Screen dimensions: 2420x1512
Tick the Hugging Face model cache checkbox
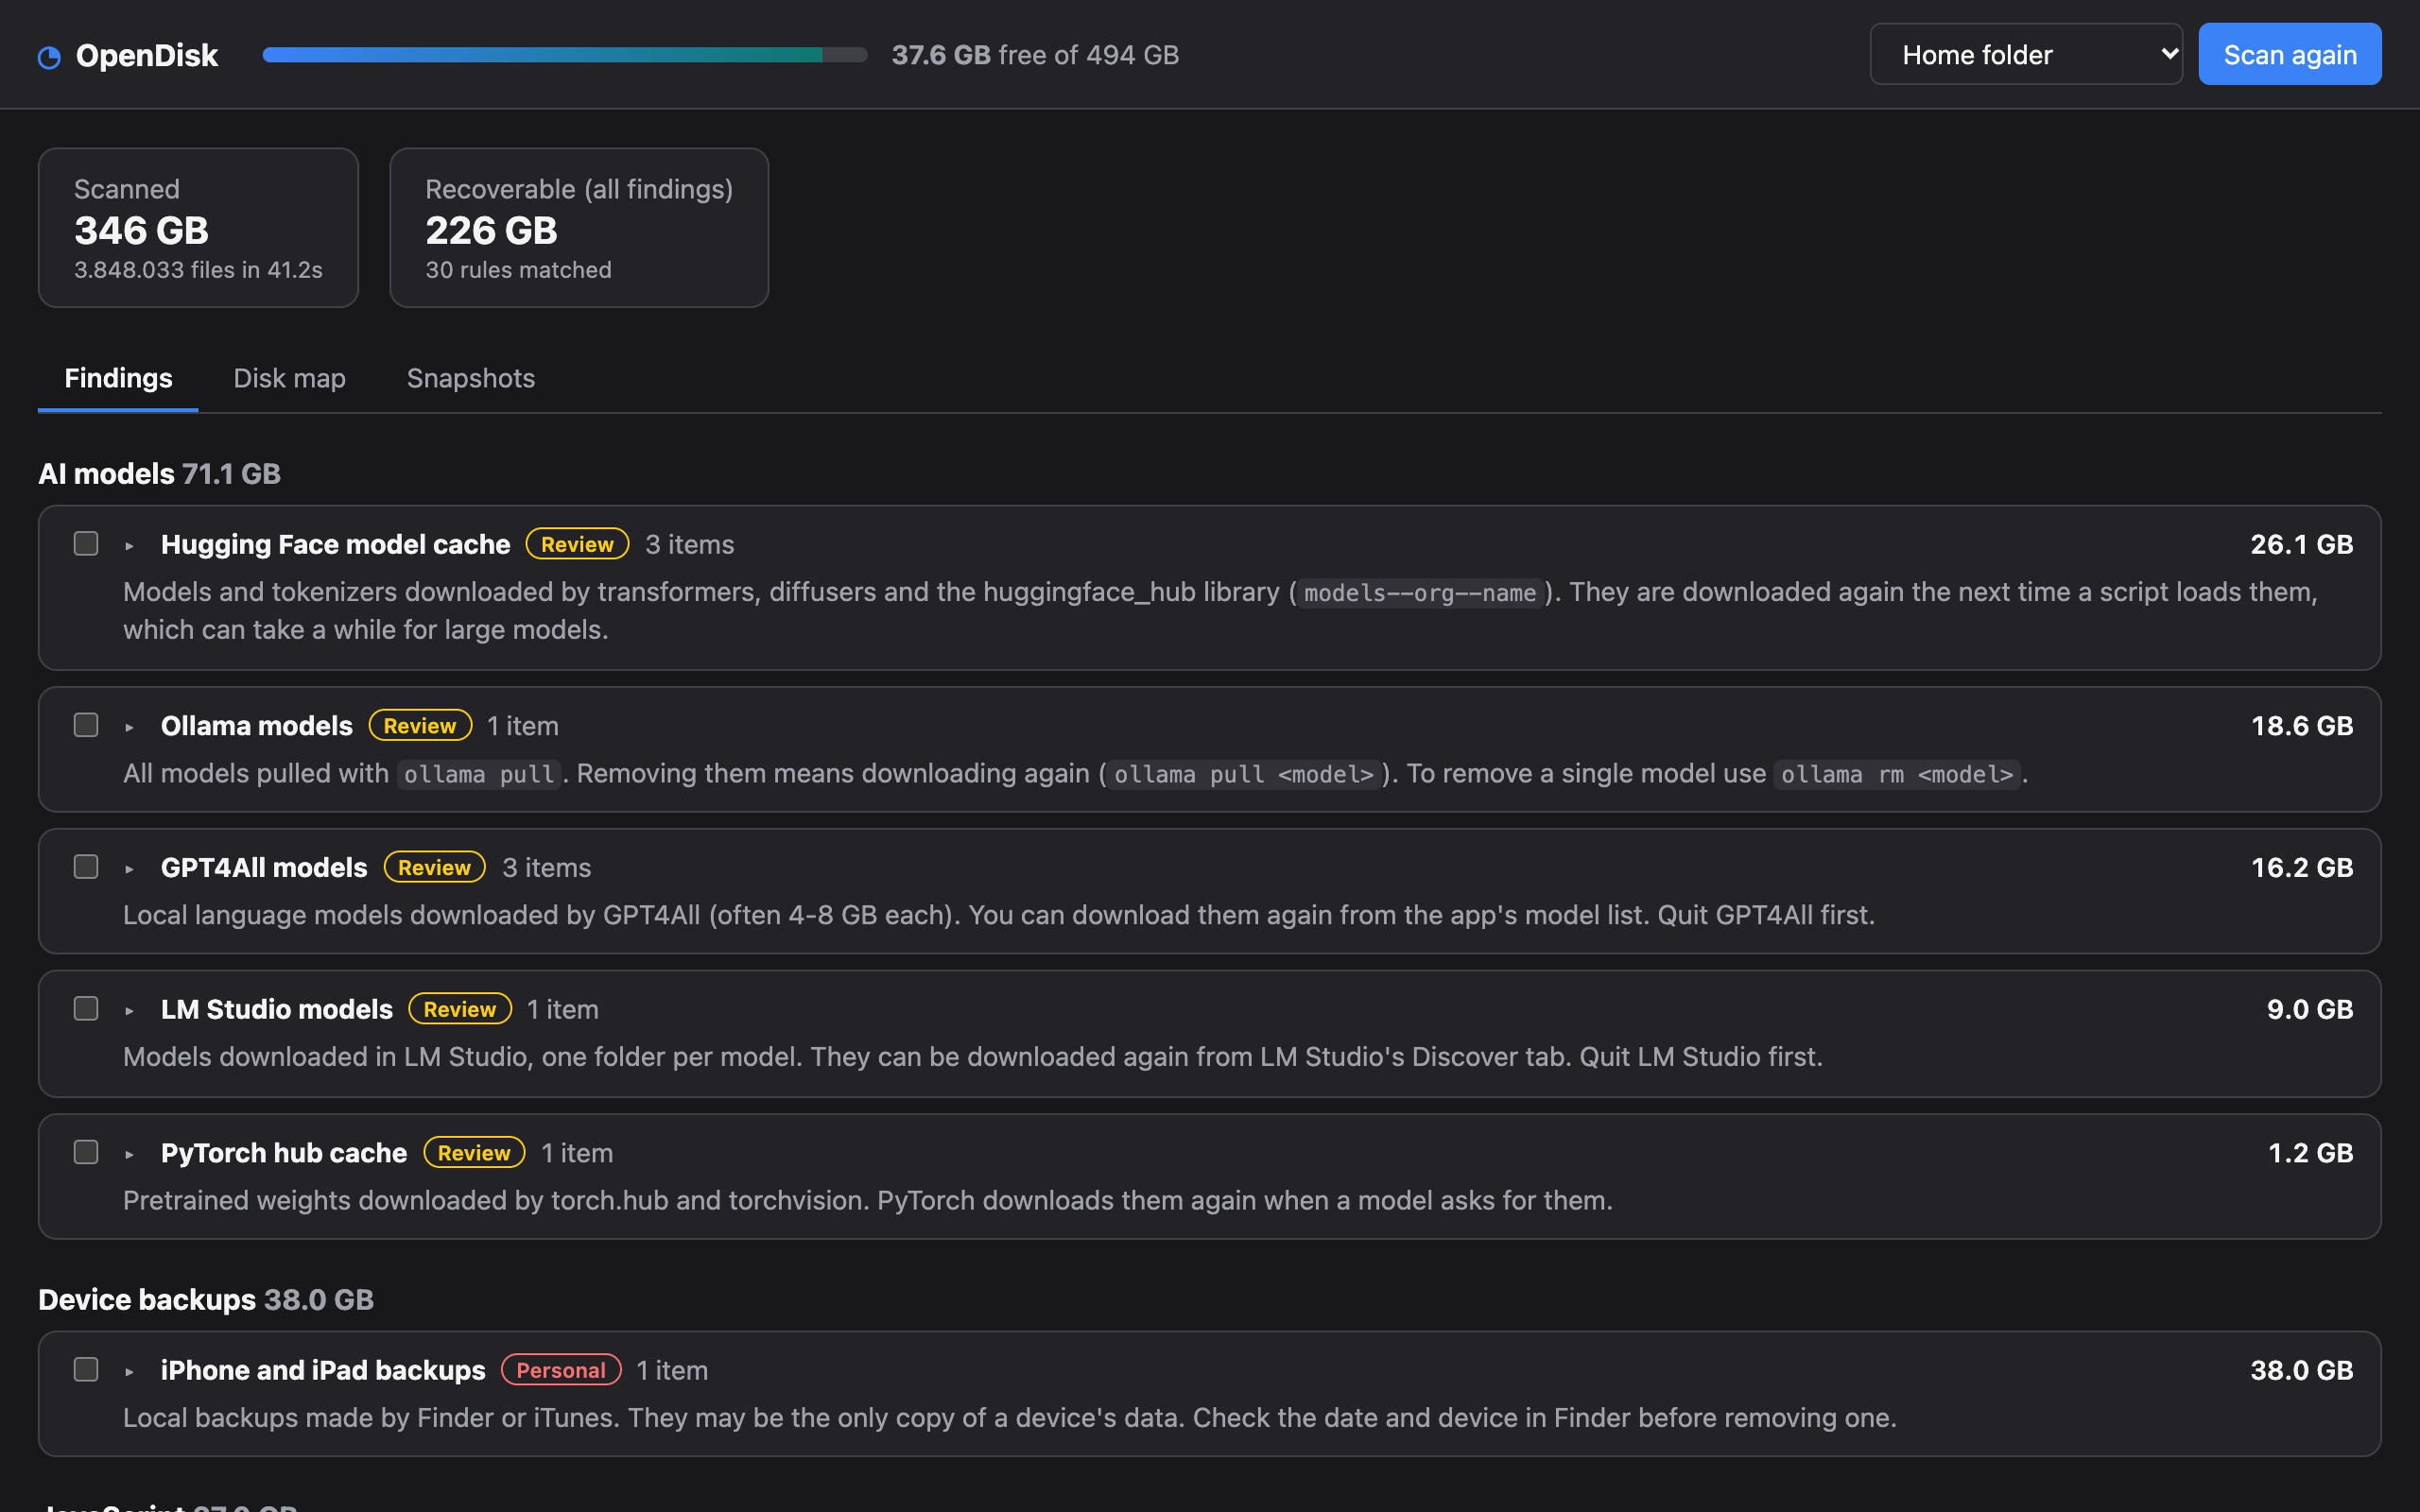(x=86, y=543)
